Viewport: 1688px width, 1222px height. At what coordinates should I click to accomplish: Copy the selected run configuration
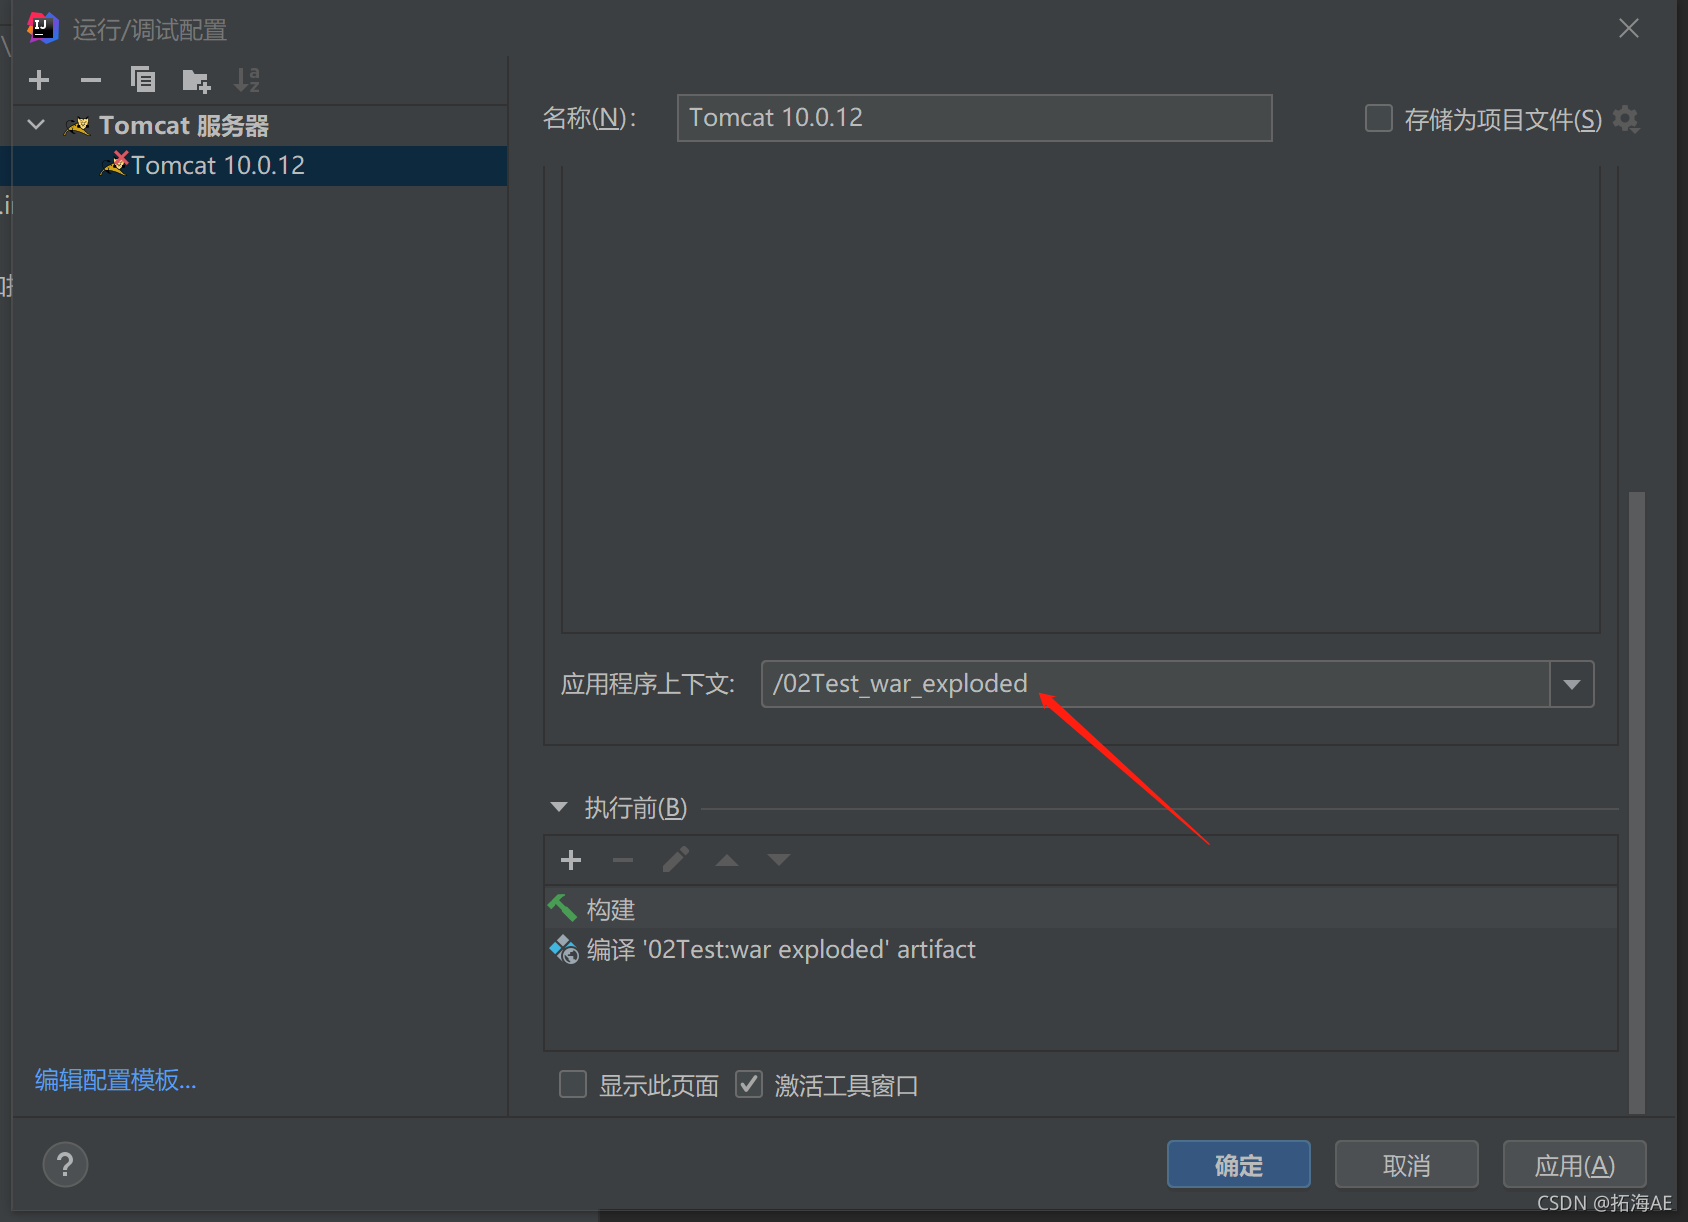click(x=143, y=80)
